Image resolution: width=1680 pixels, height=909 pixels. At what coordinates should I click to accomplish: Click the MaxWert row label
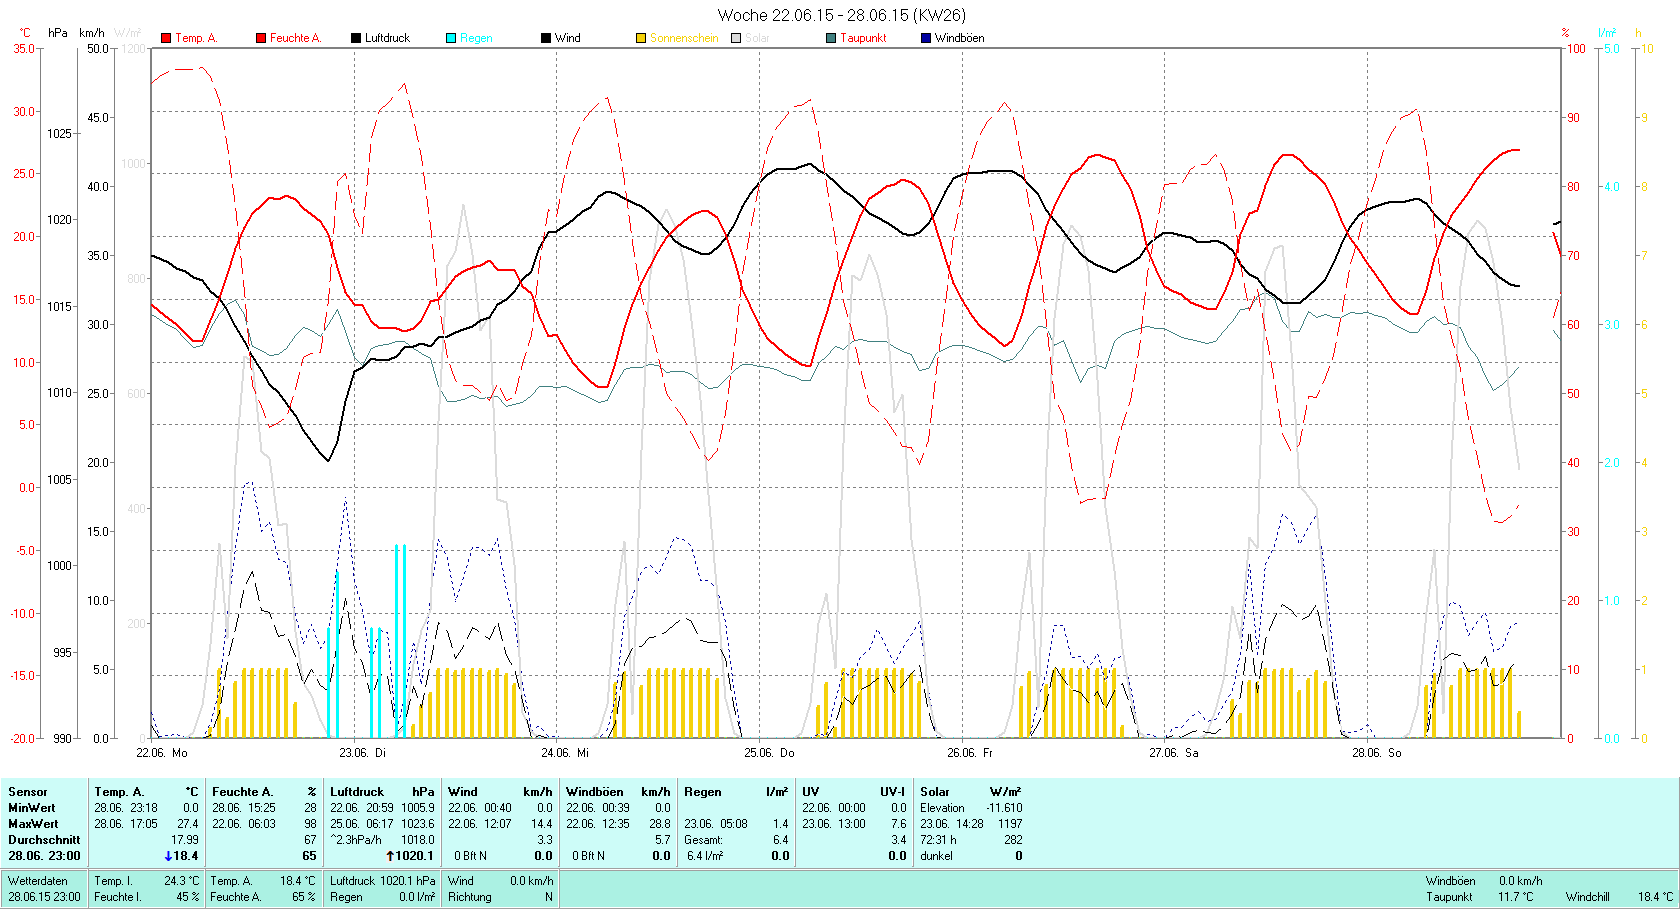[33, 824]
